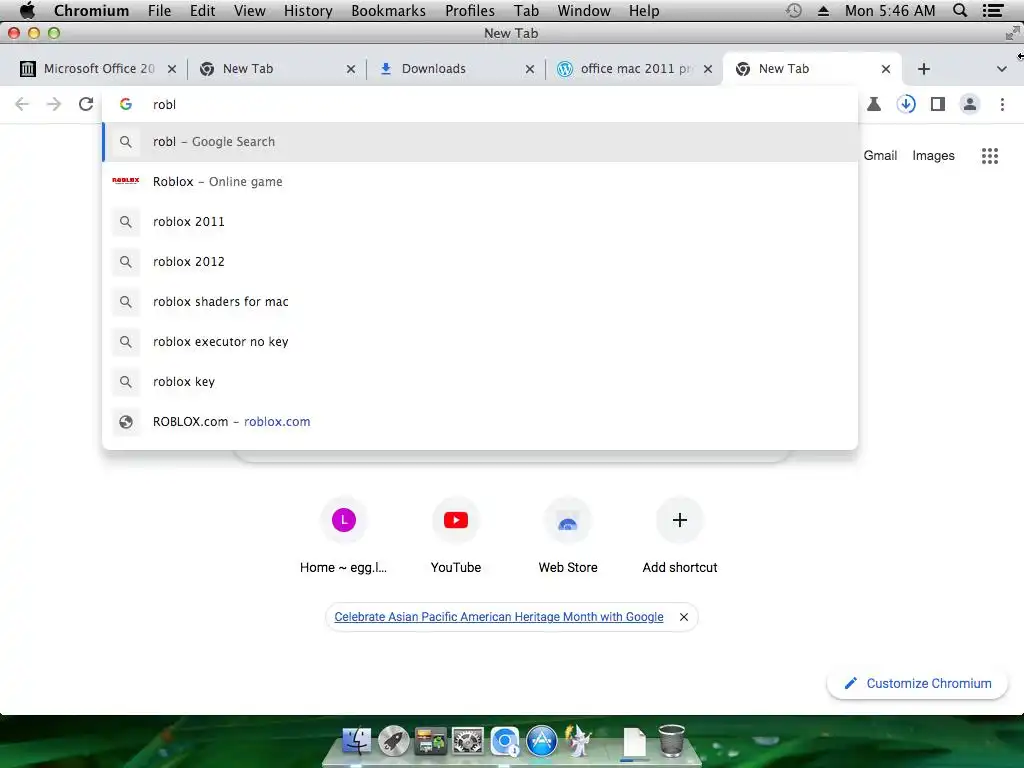Close the Downloads tab
Image resolution: width=1024 pixels, height=768 pixels.
coord(530,69)
